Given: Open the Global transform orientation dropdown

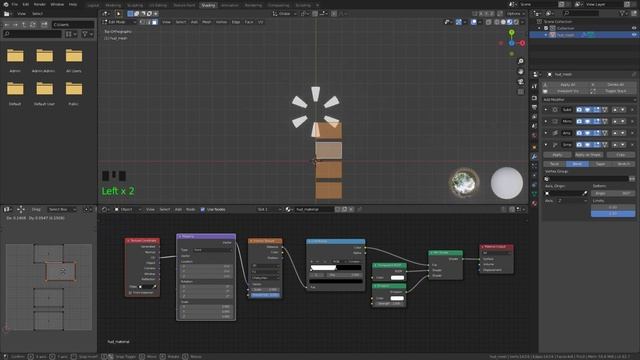Looking at the screenshot, I should 284,13.
